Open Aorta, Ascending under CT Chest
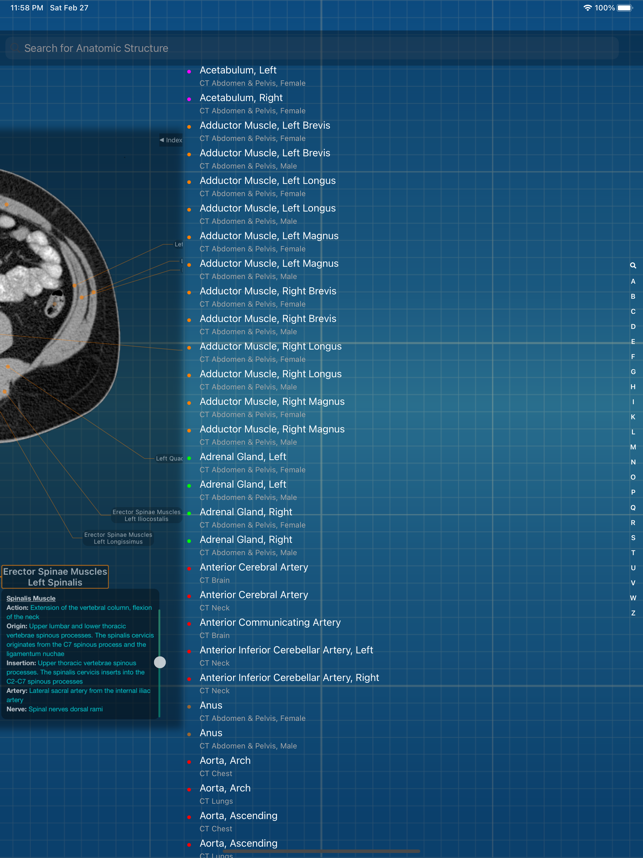 238,816
